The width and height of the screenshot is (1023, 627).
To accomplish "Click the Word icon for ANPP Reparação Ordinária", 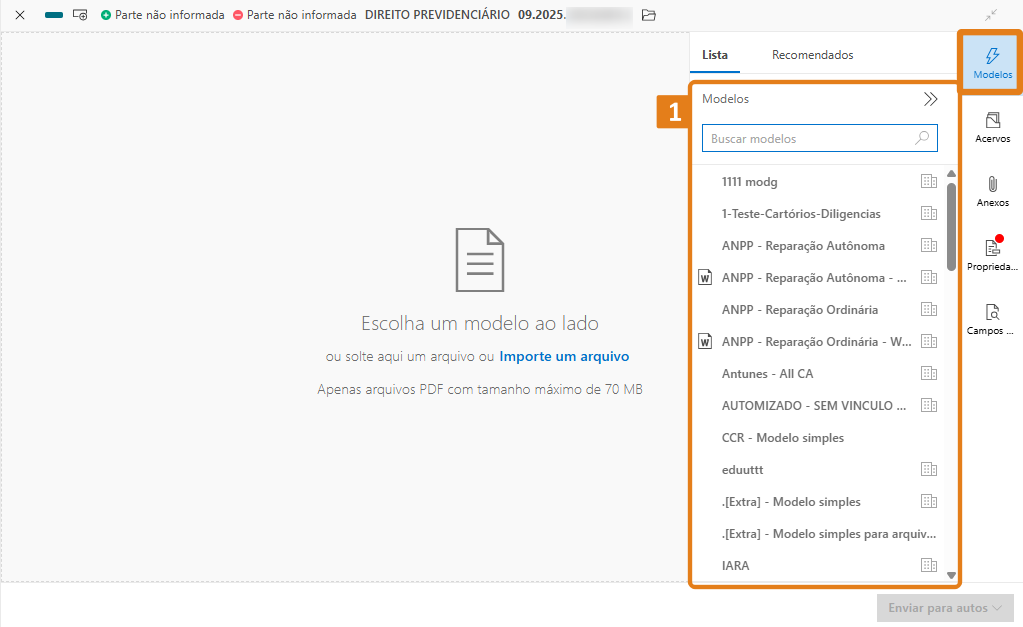I will click(705, 342).
